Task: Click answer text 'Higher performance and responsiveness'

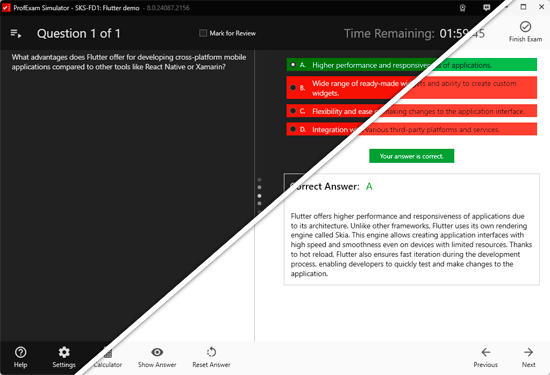Action: click(402, 65)
